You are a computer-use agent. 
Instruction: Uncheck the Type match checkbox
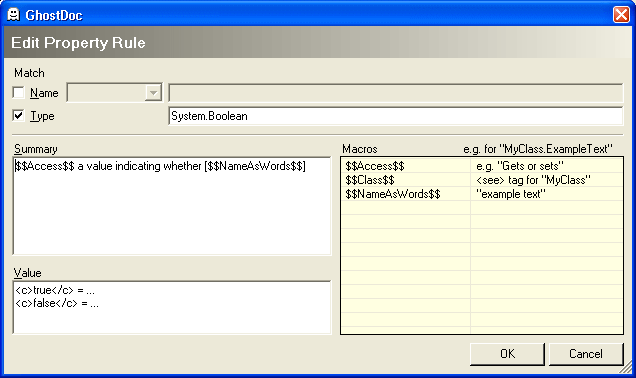pyautogui.click(x=18, y=116)
